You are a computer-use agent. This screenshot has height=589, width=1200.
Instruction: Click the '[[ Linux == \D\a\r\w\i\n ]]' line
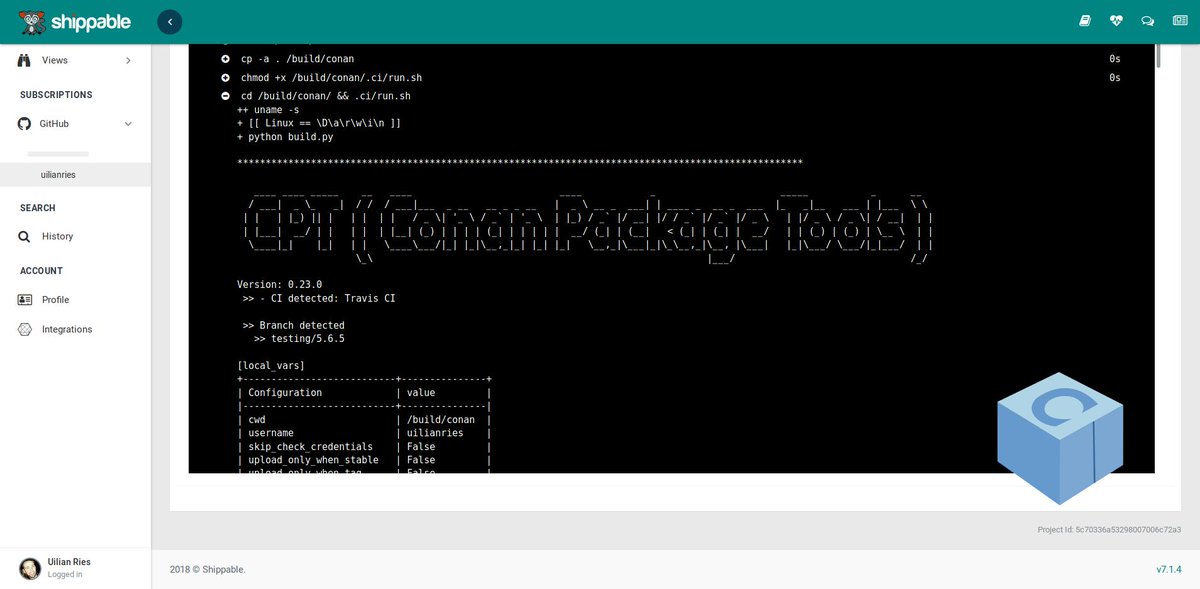pyautogui.click(x=319, y=123)
